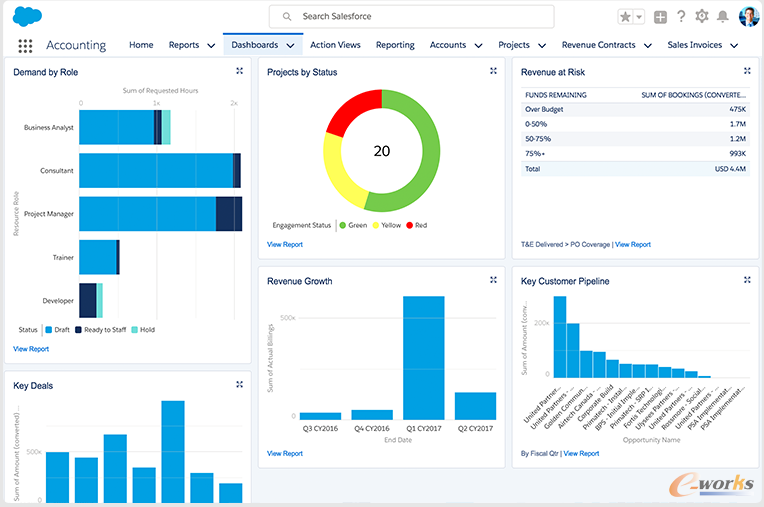
Task: Click the Project Manager Ready to Staff segment
Action: pyautogui.click(x=229, y=214)
